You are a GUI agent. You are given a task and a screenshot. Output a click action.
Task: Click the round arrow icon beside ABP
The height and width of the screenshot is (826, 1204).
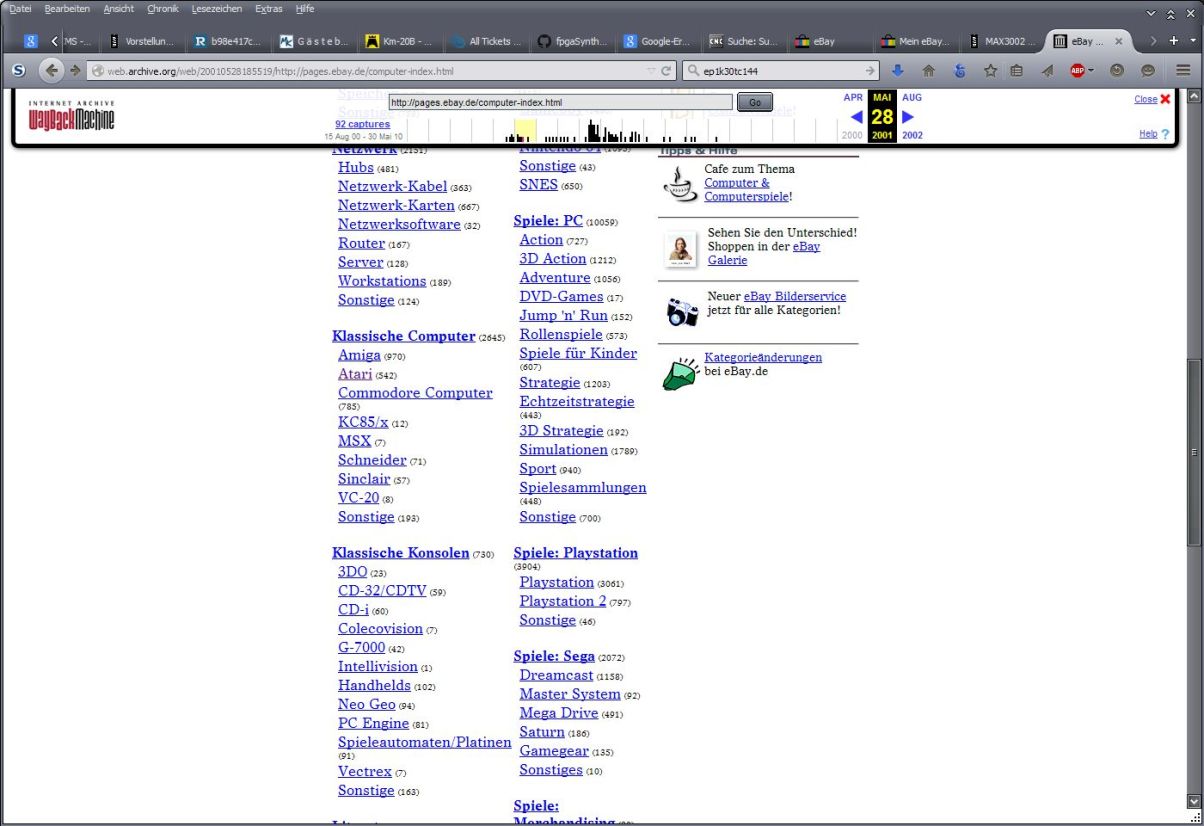1117,71
